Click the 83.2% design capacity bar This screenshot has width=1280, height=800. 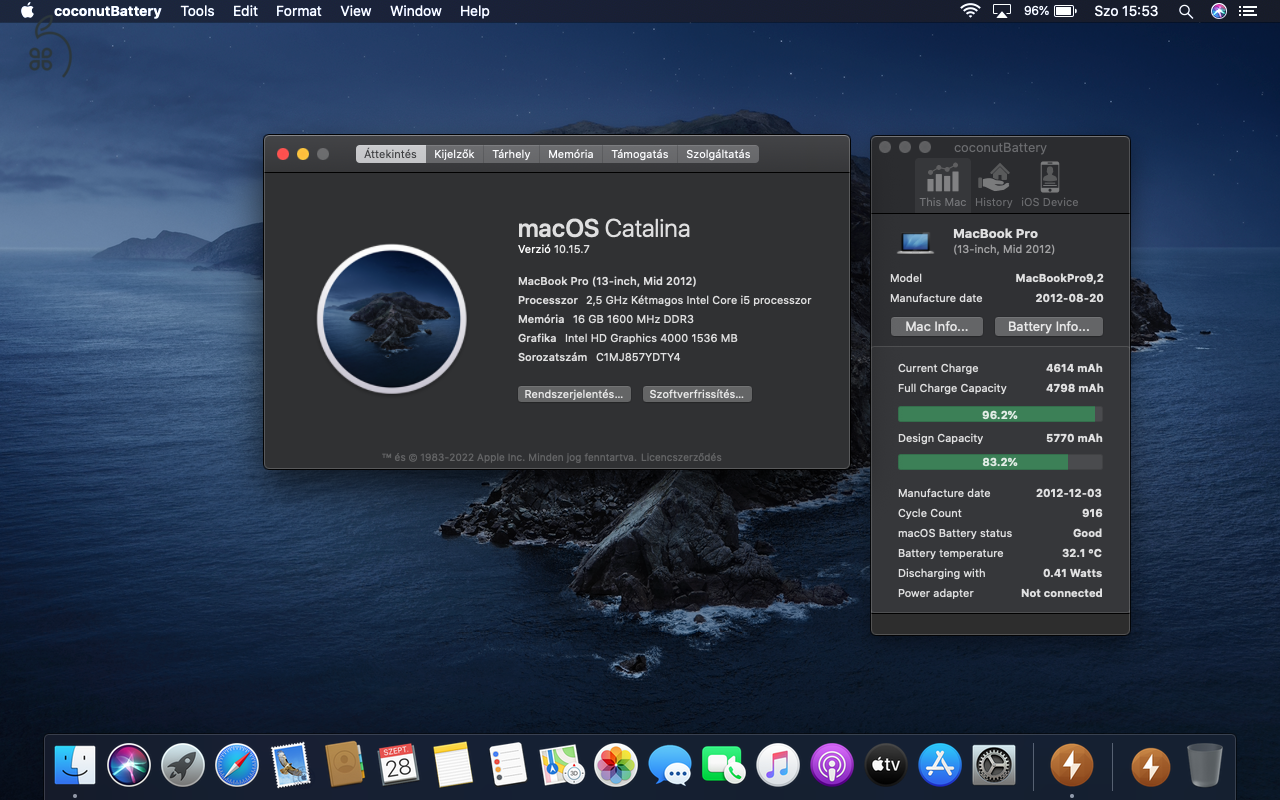pyautogui.click(x=1000, y=462)
